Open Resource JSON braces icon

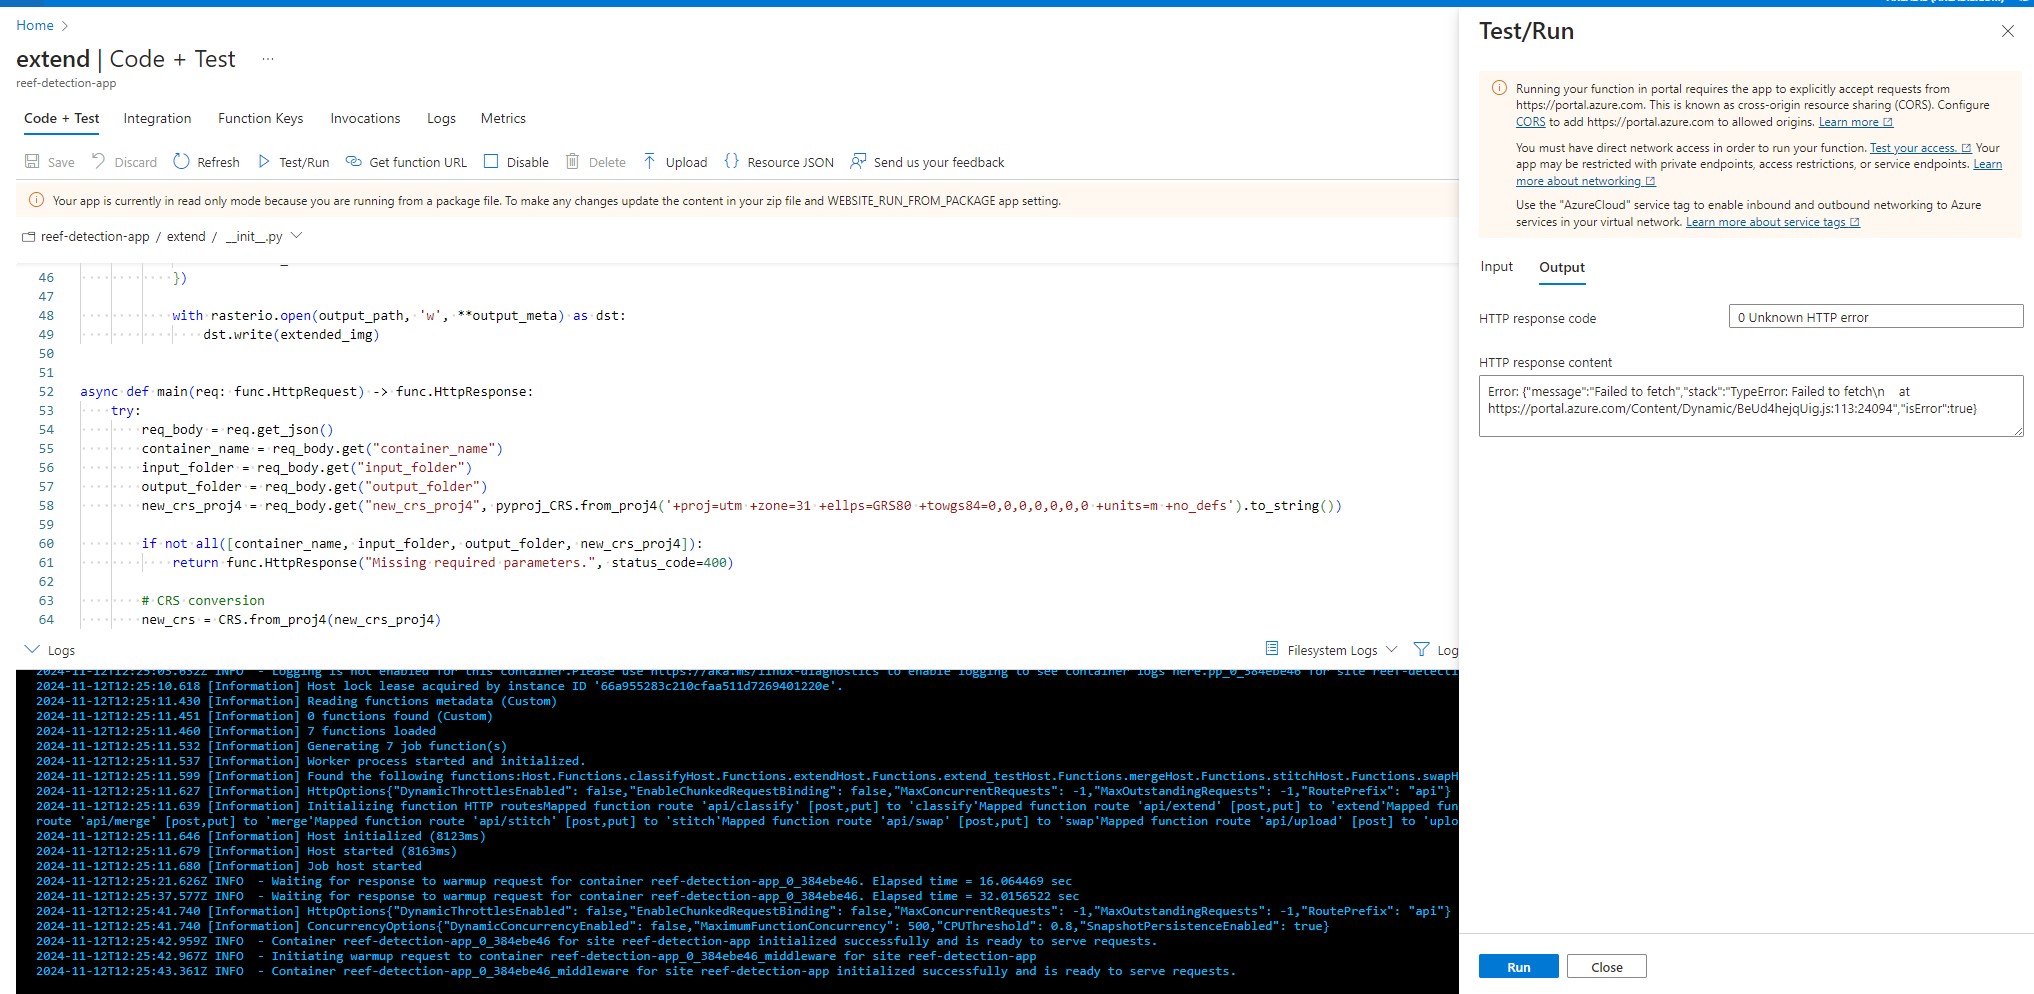coord(731,161)
